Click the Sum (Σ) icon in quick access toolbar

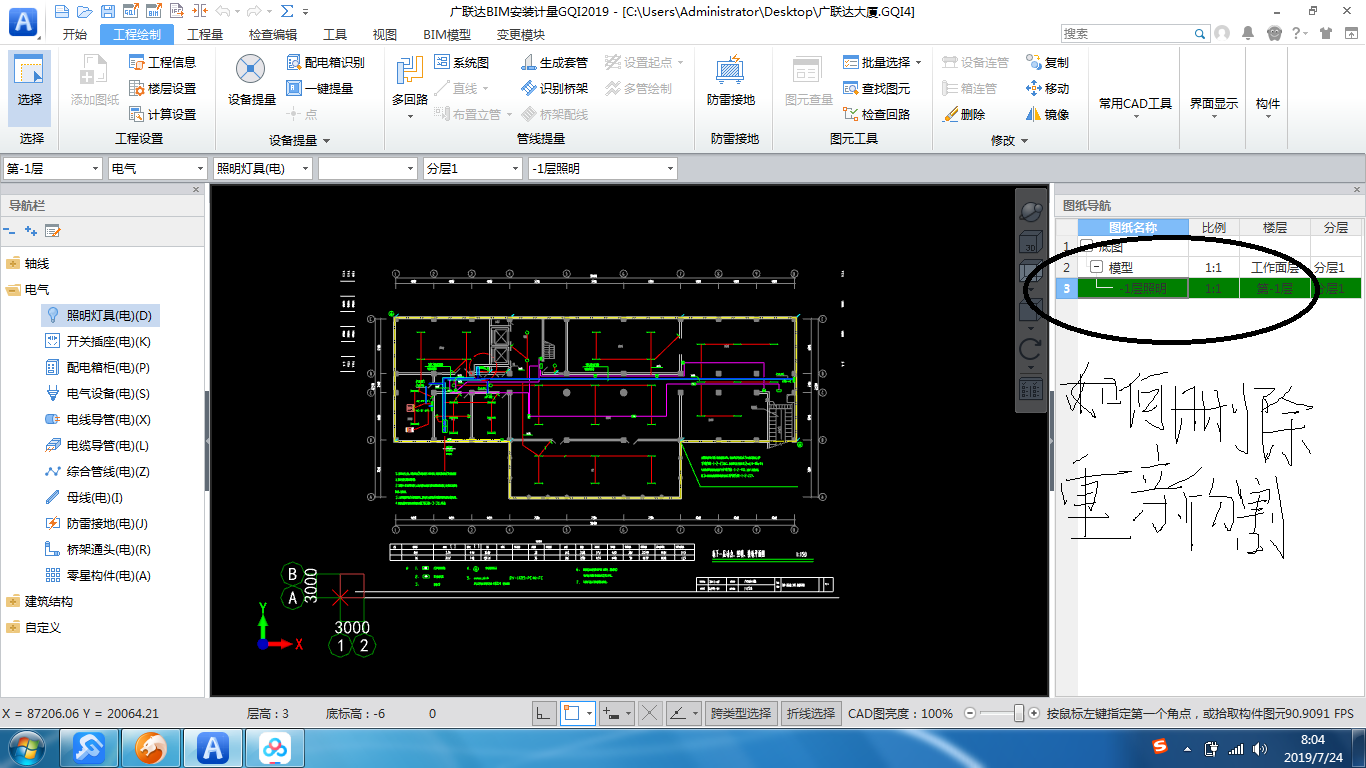(287, 11)
